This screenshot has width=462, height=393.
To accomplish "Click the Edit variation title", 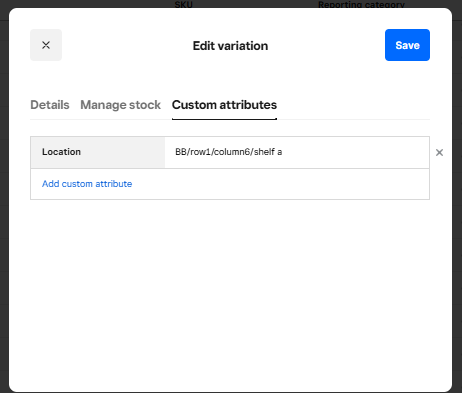I will pos(230,46).
